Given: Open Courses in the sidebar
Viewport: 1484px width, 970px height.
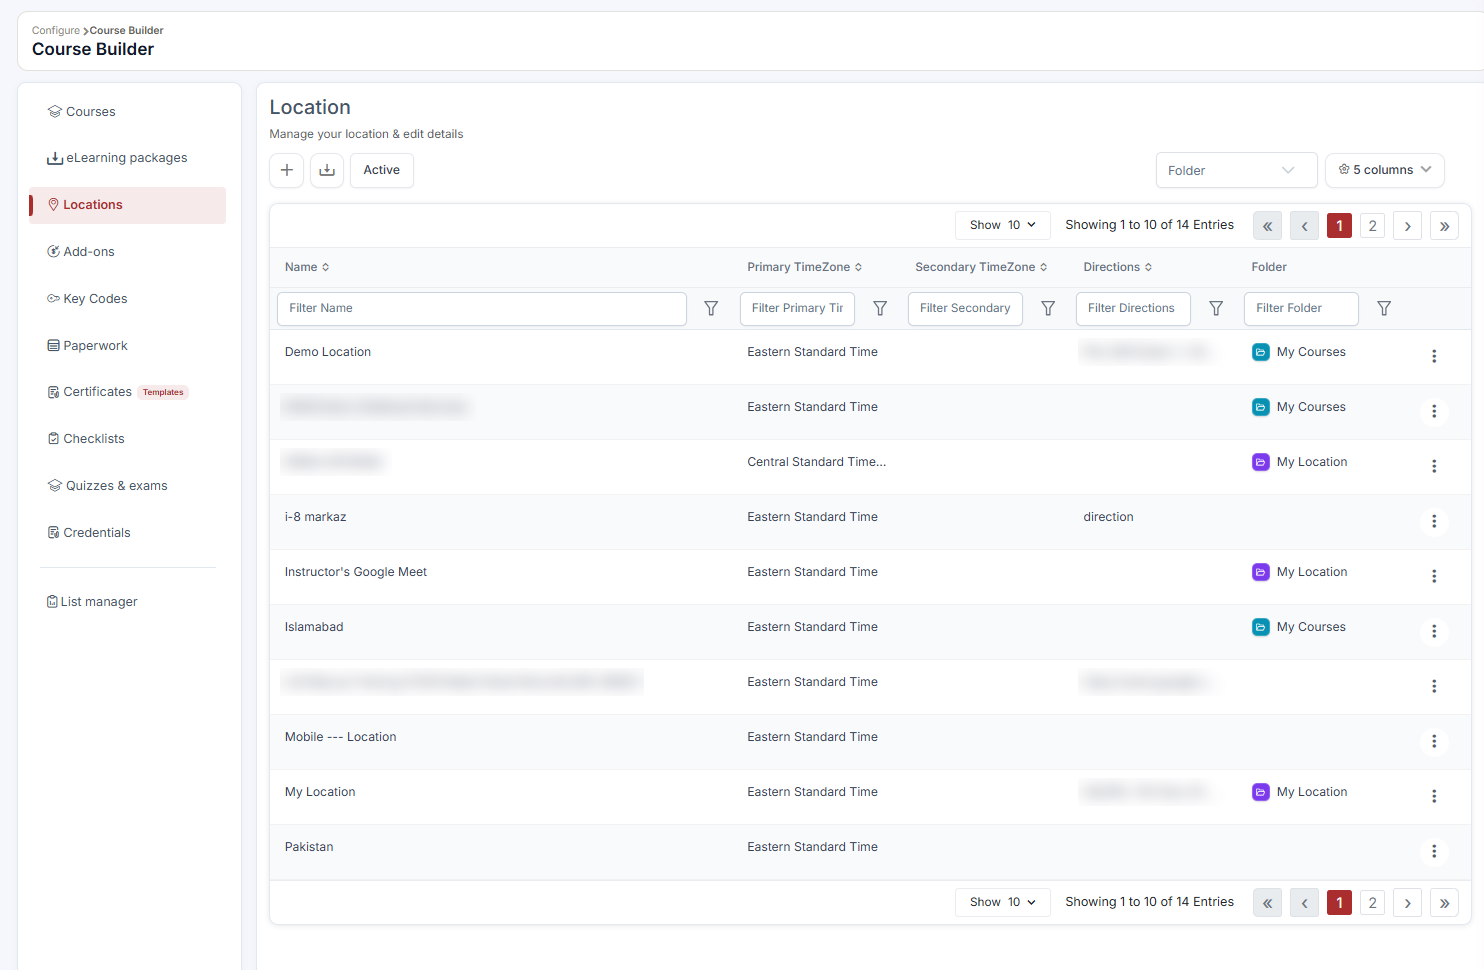Looking at the screenshot, I should click(x=128, y=112).
